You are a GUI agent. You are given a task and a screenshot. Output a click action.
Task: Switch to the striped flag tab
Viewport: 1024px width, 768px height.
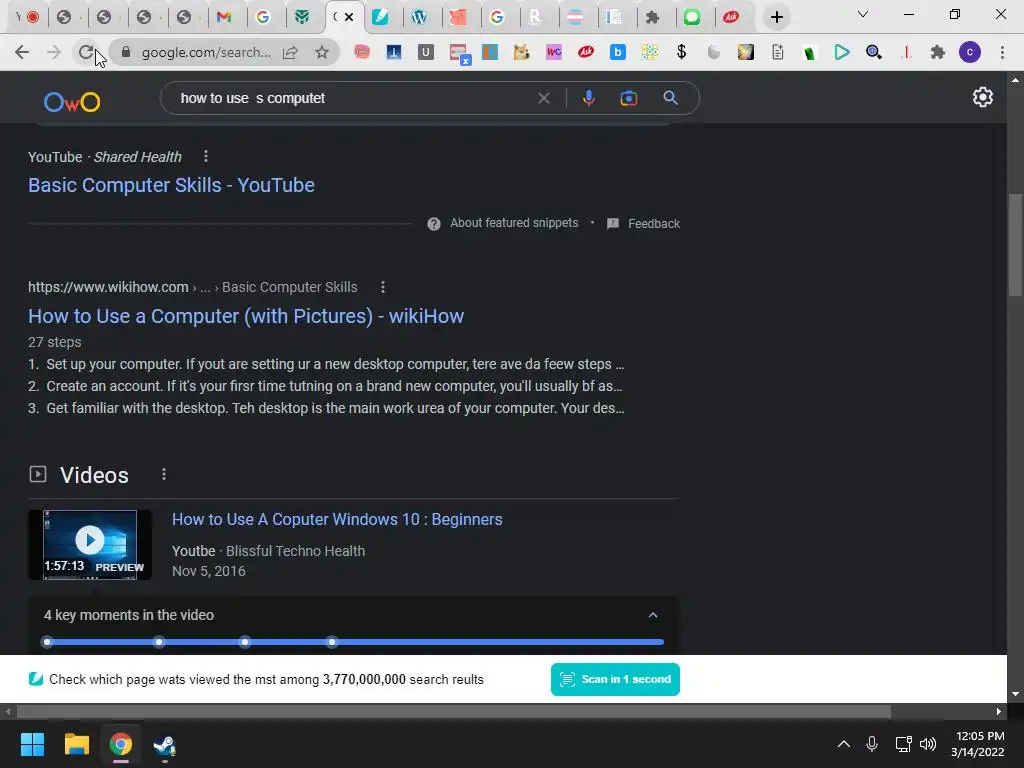tap(575, 17)
